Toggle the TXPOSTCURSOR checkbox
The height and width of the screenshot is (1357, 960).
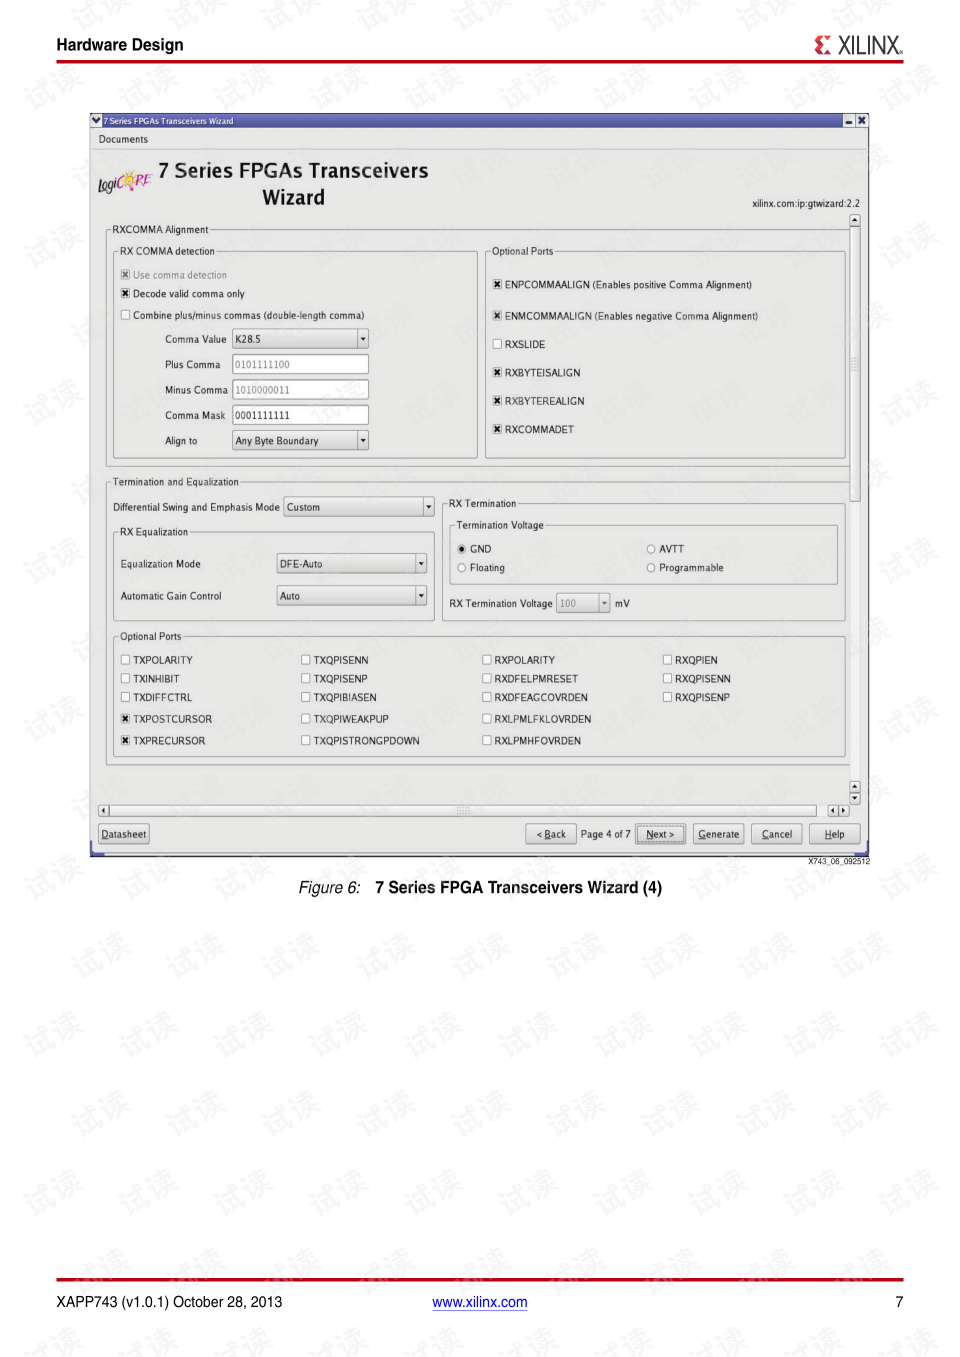tap(125, 719)
